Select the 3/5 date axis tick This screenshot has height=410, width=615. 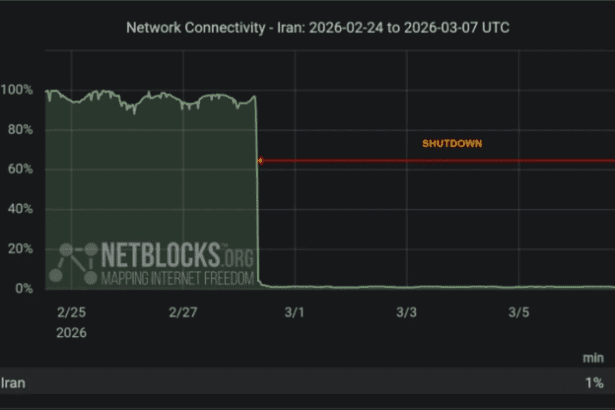click(x=519, y=313)
